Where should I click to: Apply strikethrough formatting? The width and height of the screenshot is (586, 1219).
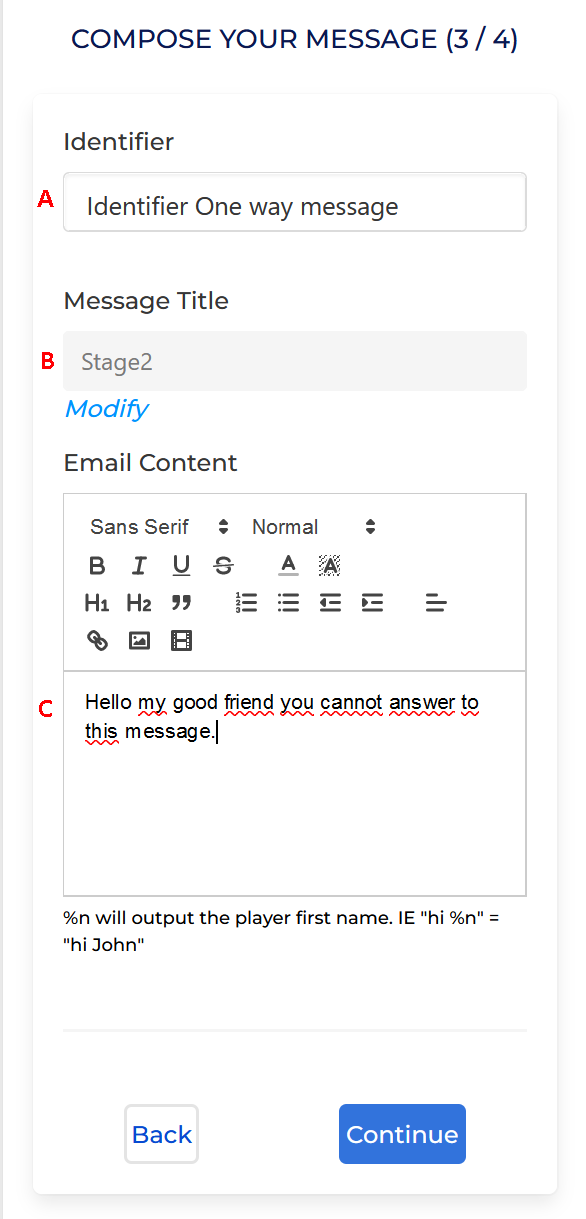(x=223, y=566)
